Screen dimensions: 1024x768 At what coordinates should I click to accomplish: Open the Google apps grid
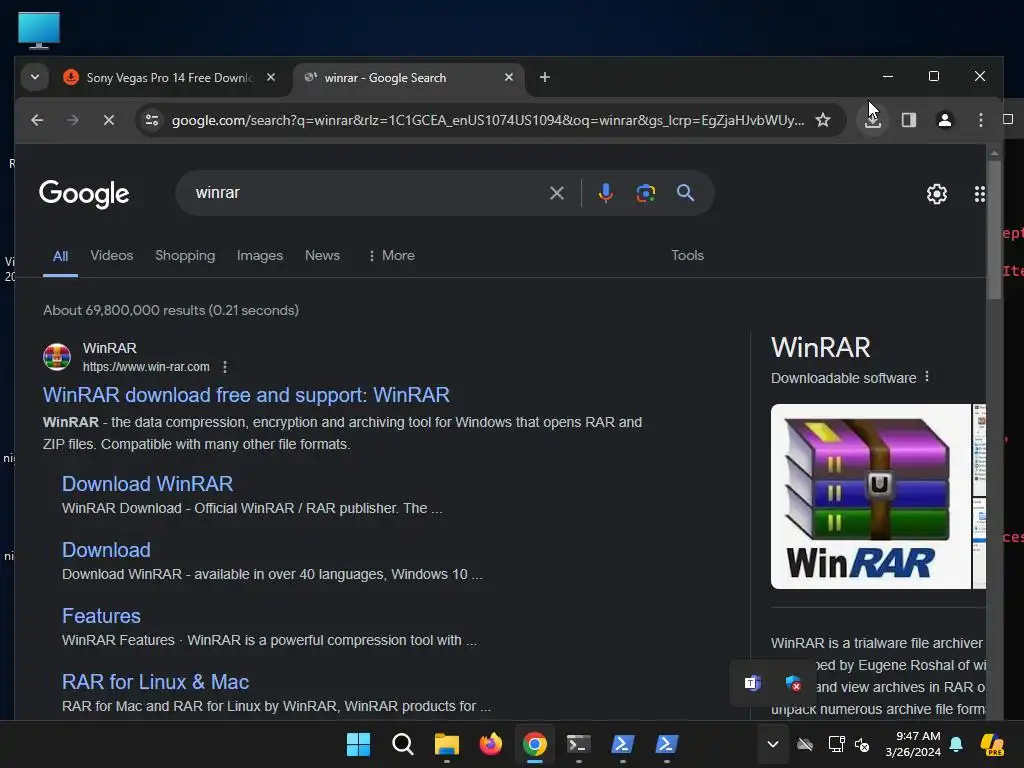[x=979, y=194]
